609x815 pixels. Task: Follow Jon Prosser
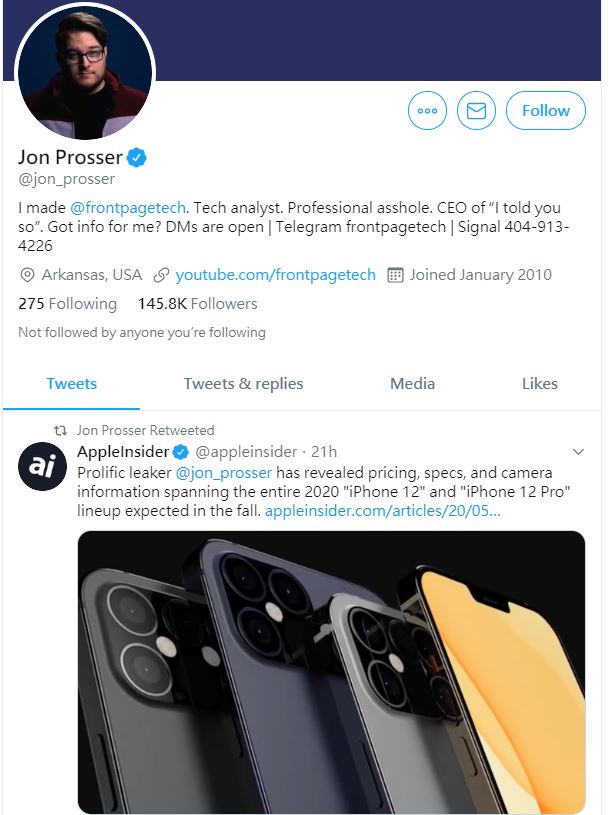(545, 111)
